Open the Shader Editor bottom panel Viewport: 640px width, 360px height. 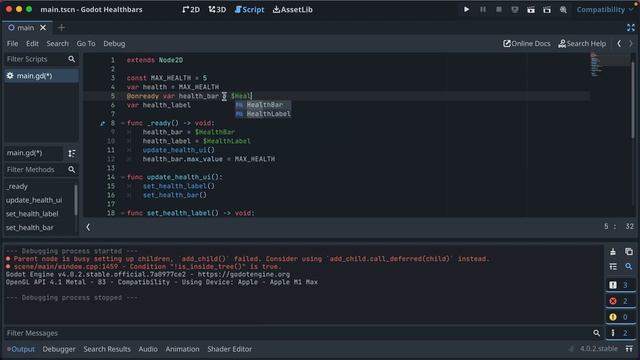pos(229,349)
